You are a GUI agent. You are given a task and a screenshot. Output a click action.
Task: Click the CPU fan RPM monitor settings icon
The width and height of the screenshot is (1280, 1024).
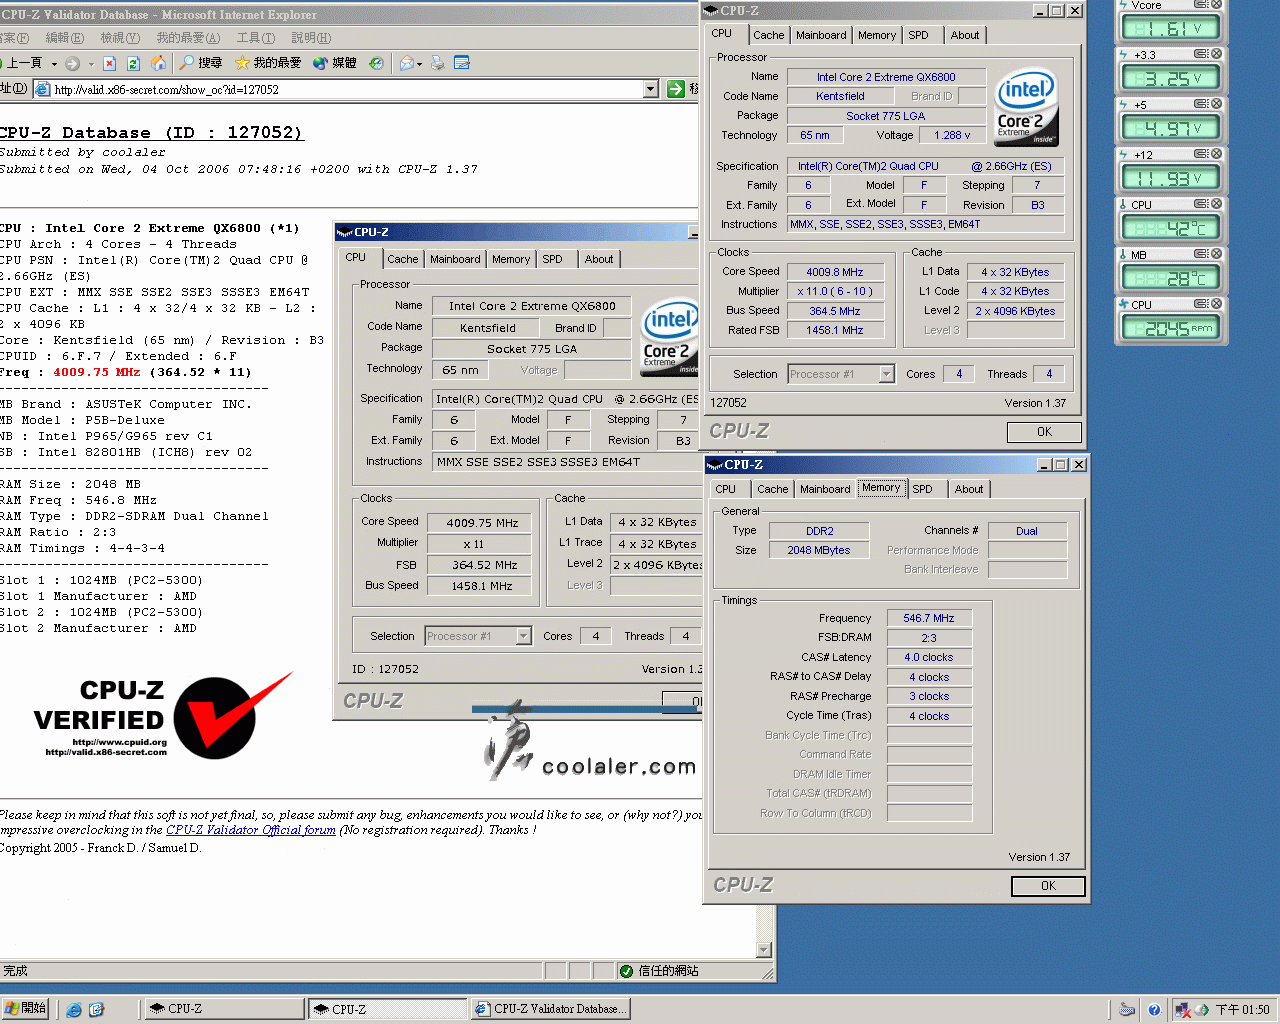coord(1201,304)
